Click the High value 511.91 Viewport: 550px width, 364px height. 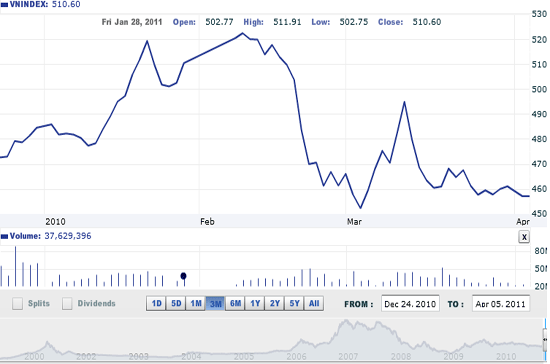pyautogui.click(x=287, y=22)
